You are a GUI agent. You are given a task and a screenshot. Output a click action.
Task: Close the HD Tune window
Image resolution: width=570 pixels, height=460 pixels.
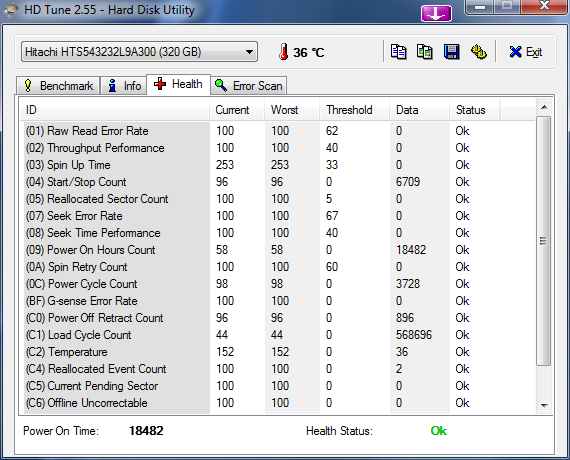[544, 7]
